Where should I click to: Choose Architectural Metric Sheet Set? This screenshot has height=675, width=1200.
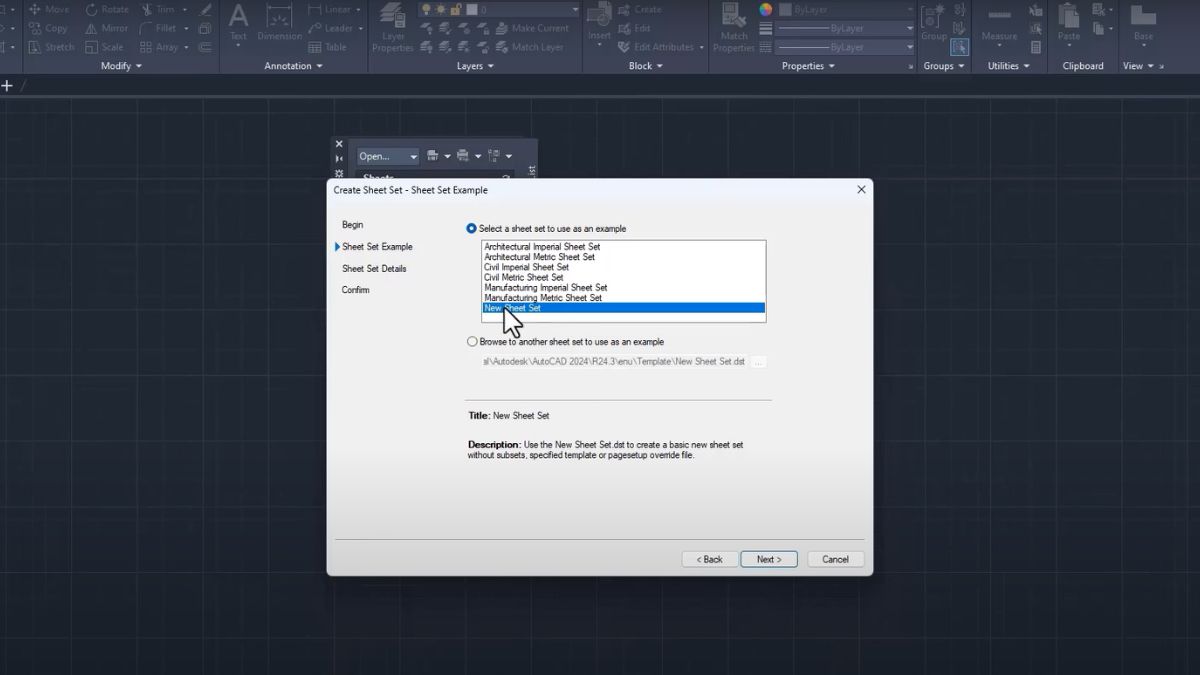click(x=624, y=257)
